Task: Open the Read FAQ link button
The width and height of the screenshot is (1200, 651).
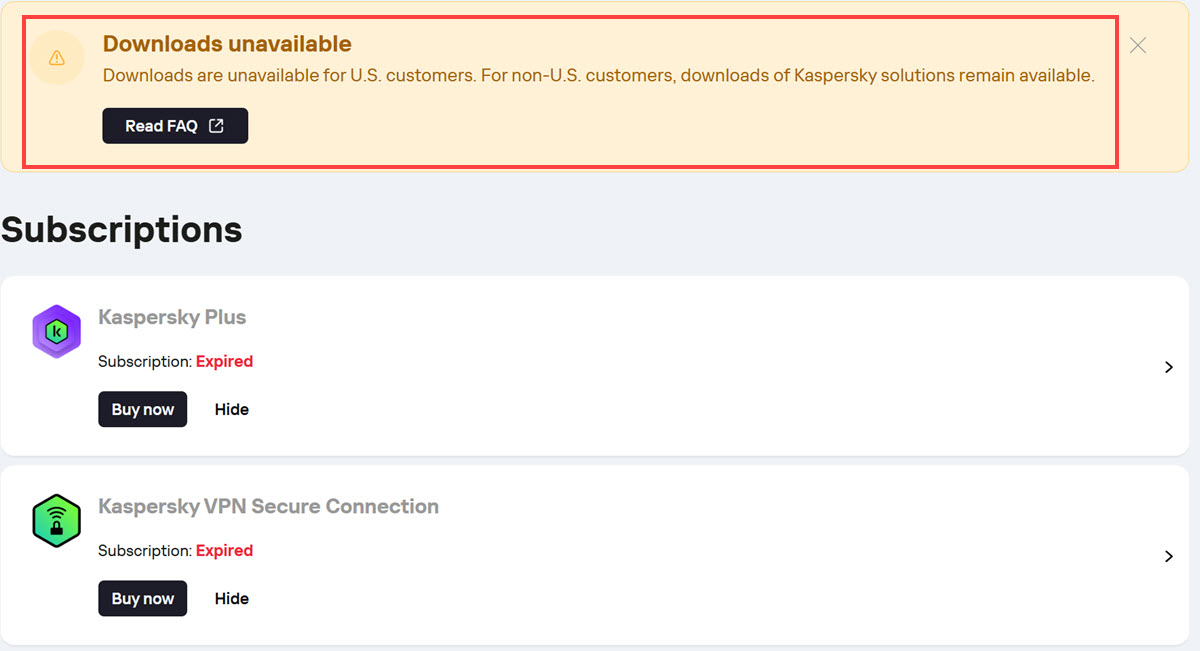Action: [x=175, y=126]
